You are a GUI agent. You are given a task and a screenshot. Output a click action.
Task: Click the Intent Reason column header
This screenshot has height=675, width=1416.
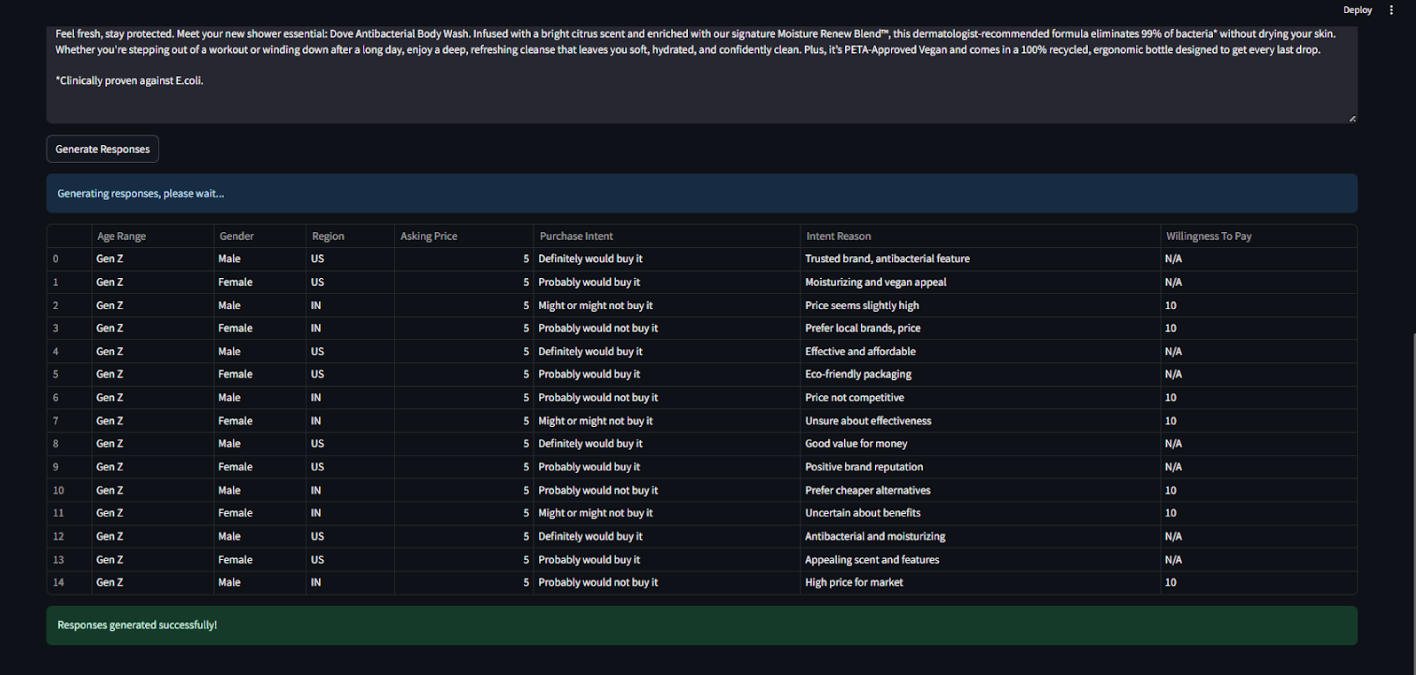(x=980, y=236)
